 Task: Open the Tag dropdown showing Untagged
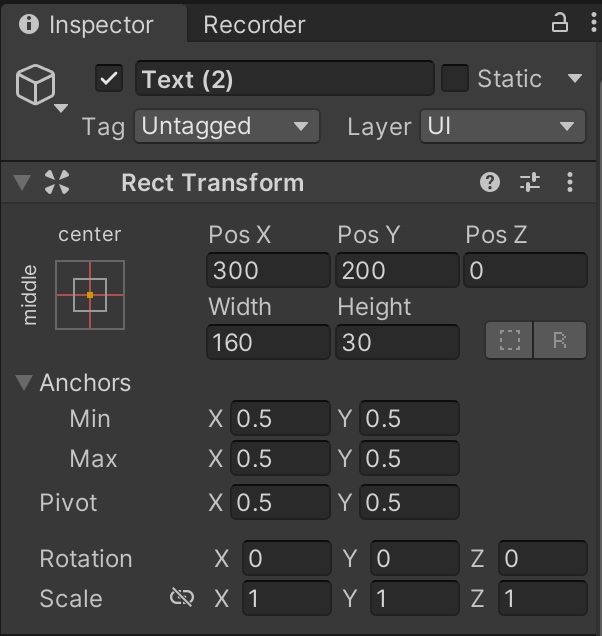tap(227, 127)
